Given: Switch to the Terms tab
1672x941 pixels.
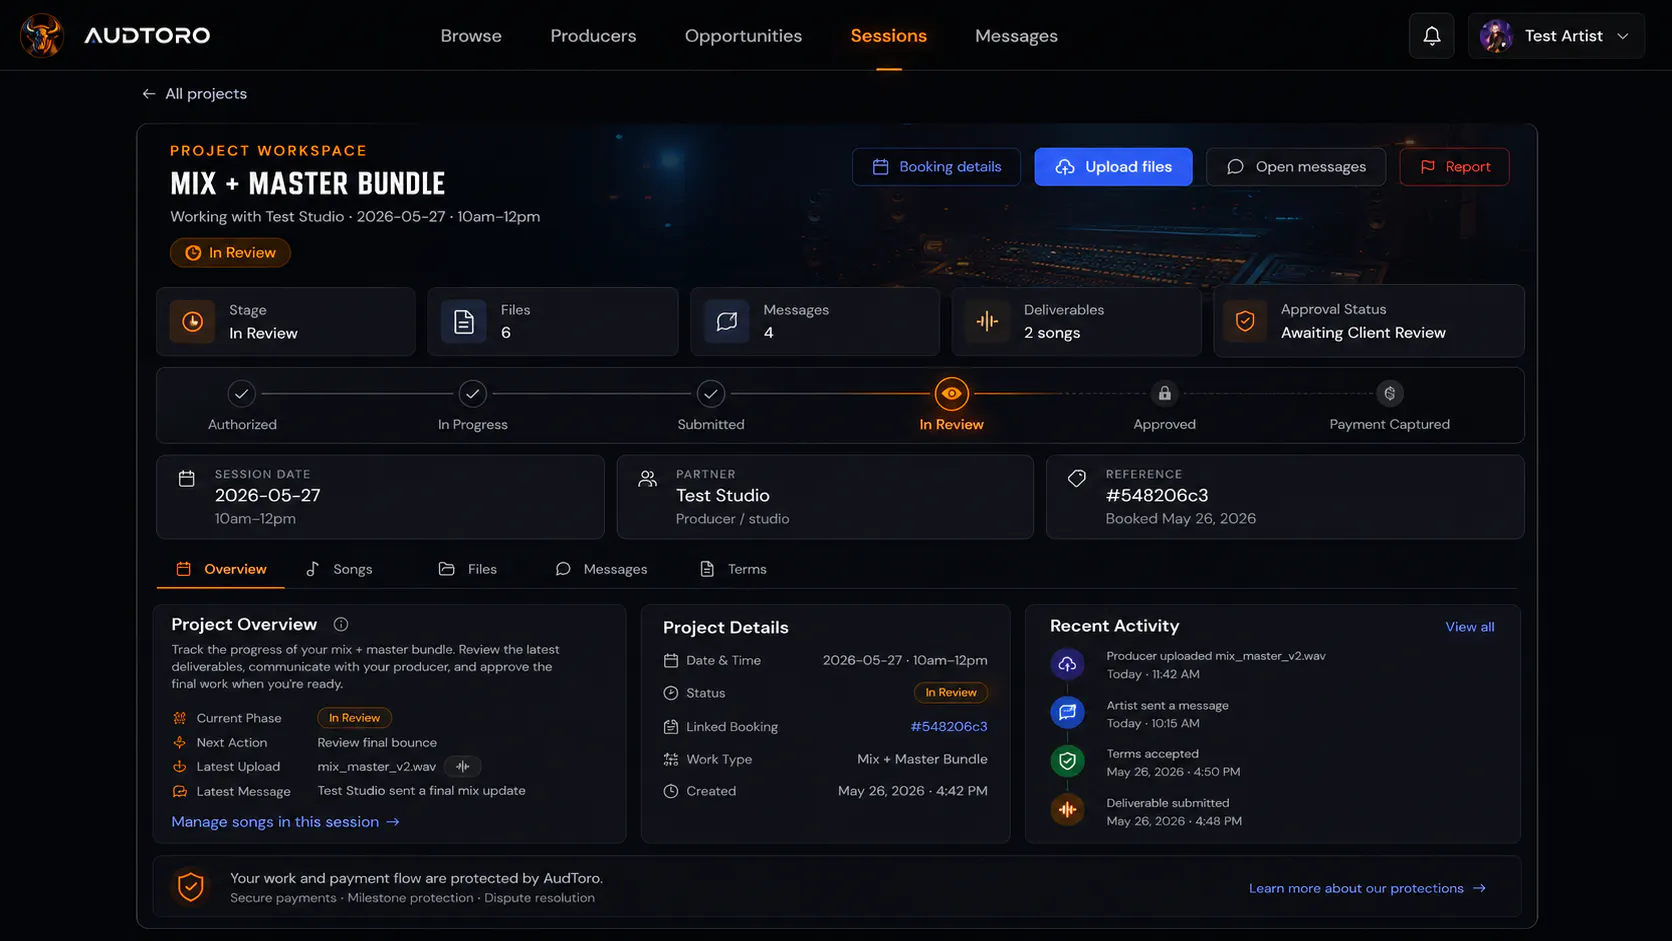Looking at the screenshot, I should (x=733, y=569).
